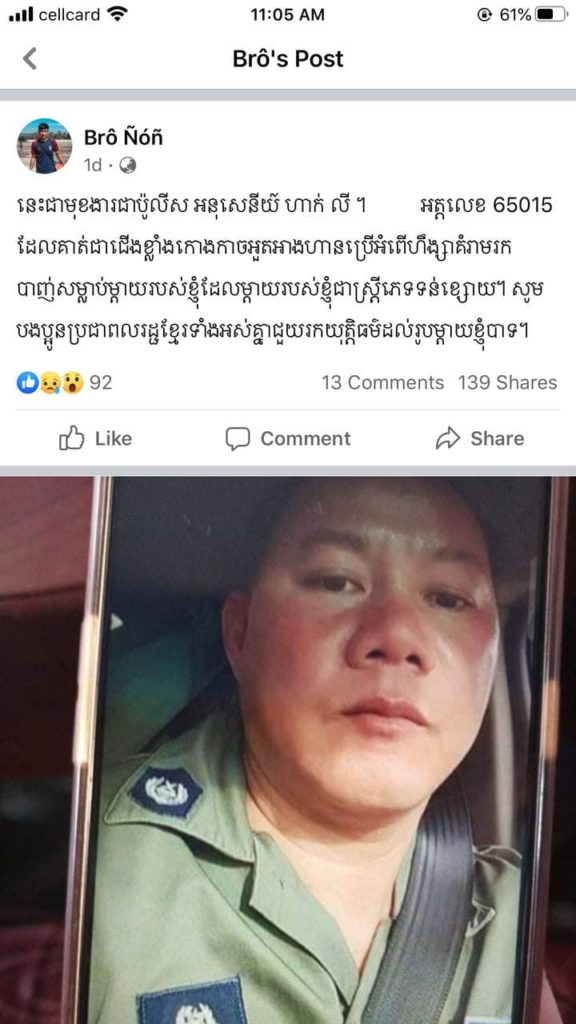576x1024 pixels.
Task: Click the surprised wow reaction emoji
Action: click(72, 383)
